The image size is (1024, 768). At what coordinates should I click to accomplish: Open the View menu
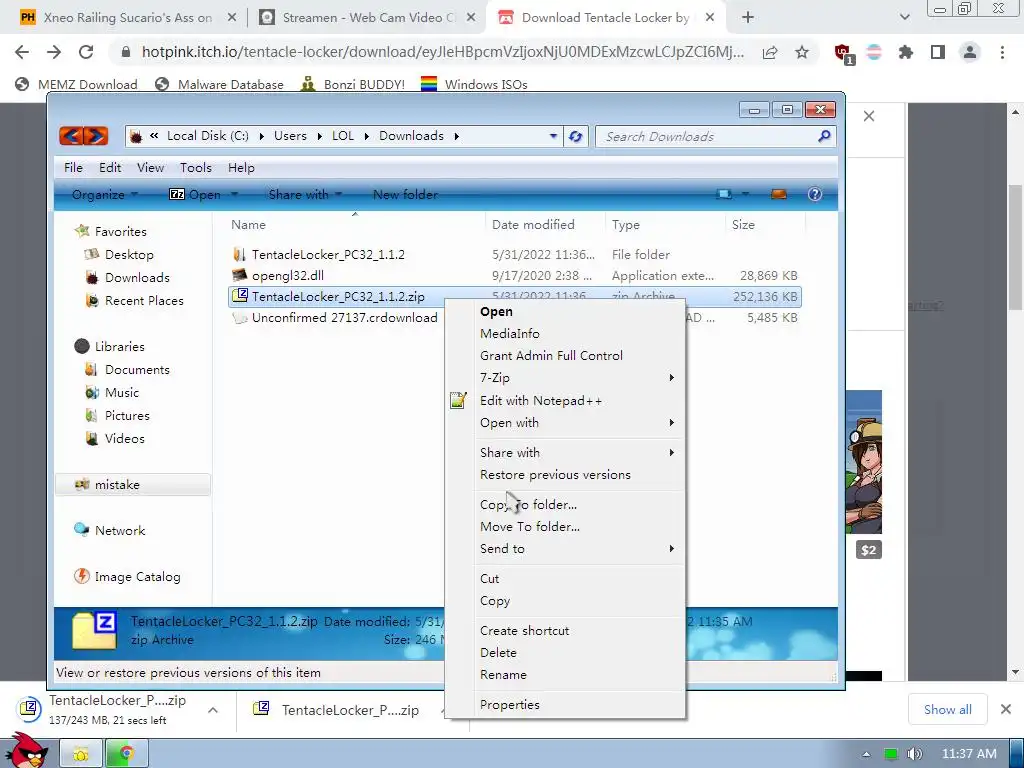point(150,168)
